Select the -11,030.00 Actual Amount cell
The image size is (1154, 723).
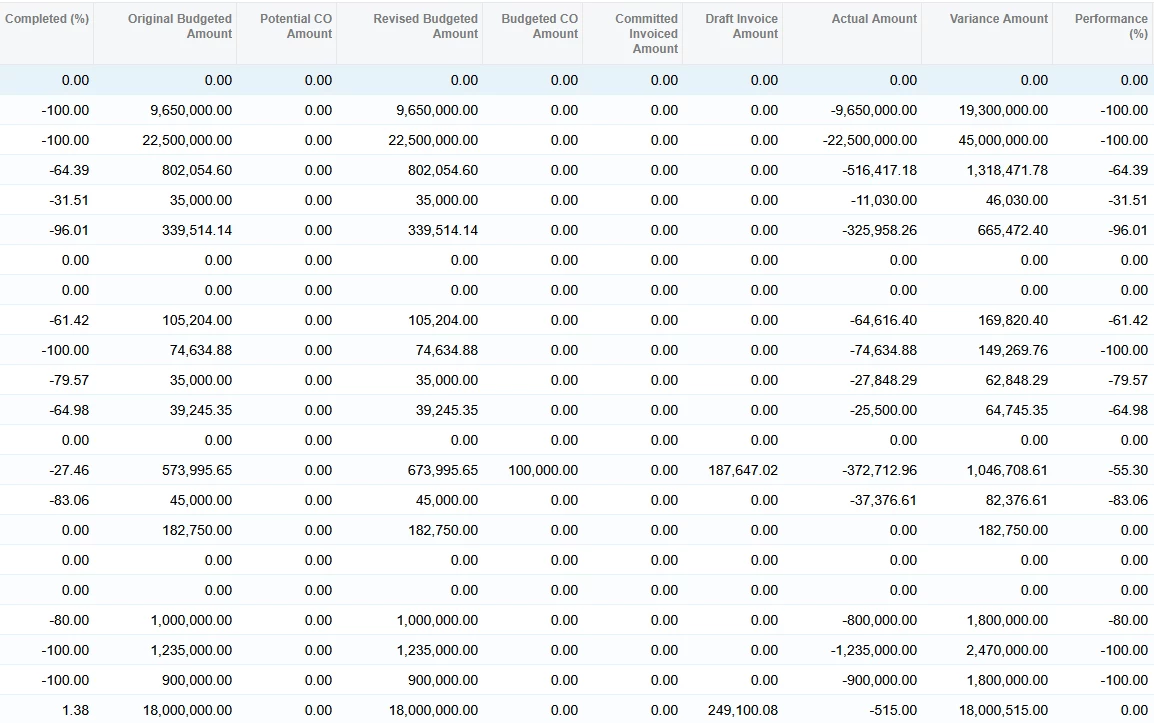[x=883, y=200]
